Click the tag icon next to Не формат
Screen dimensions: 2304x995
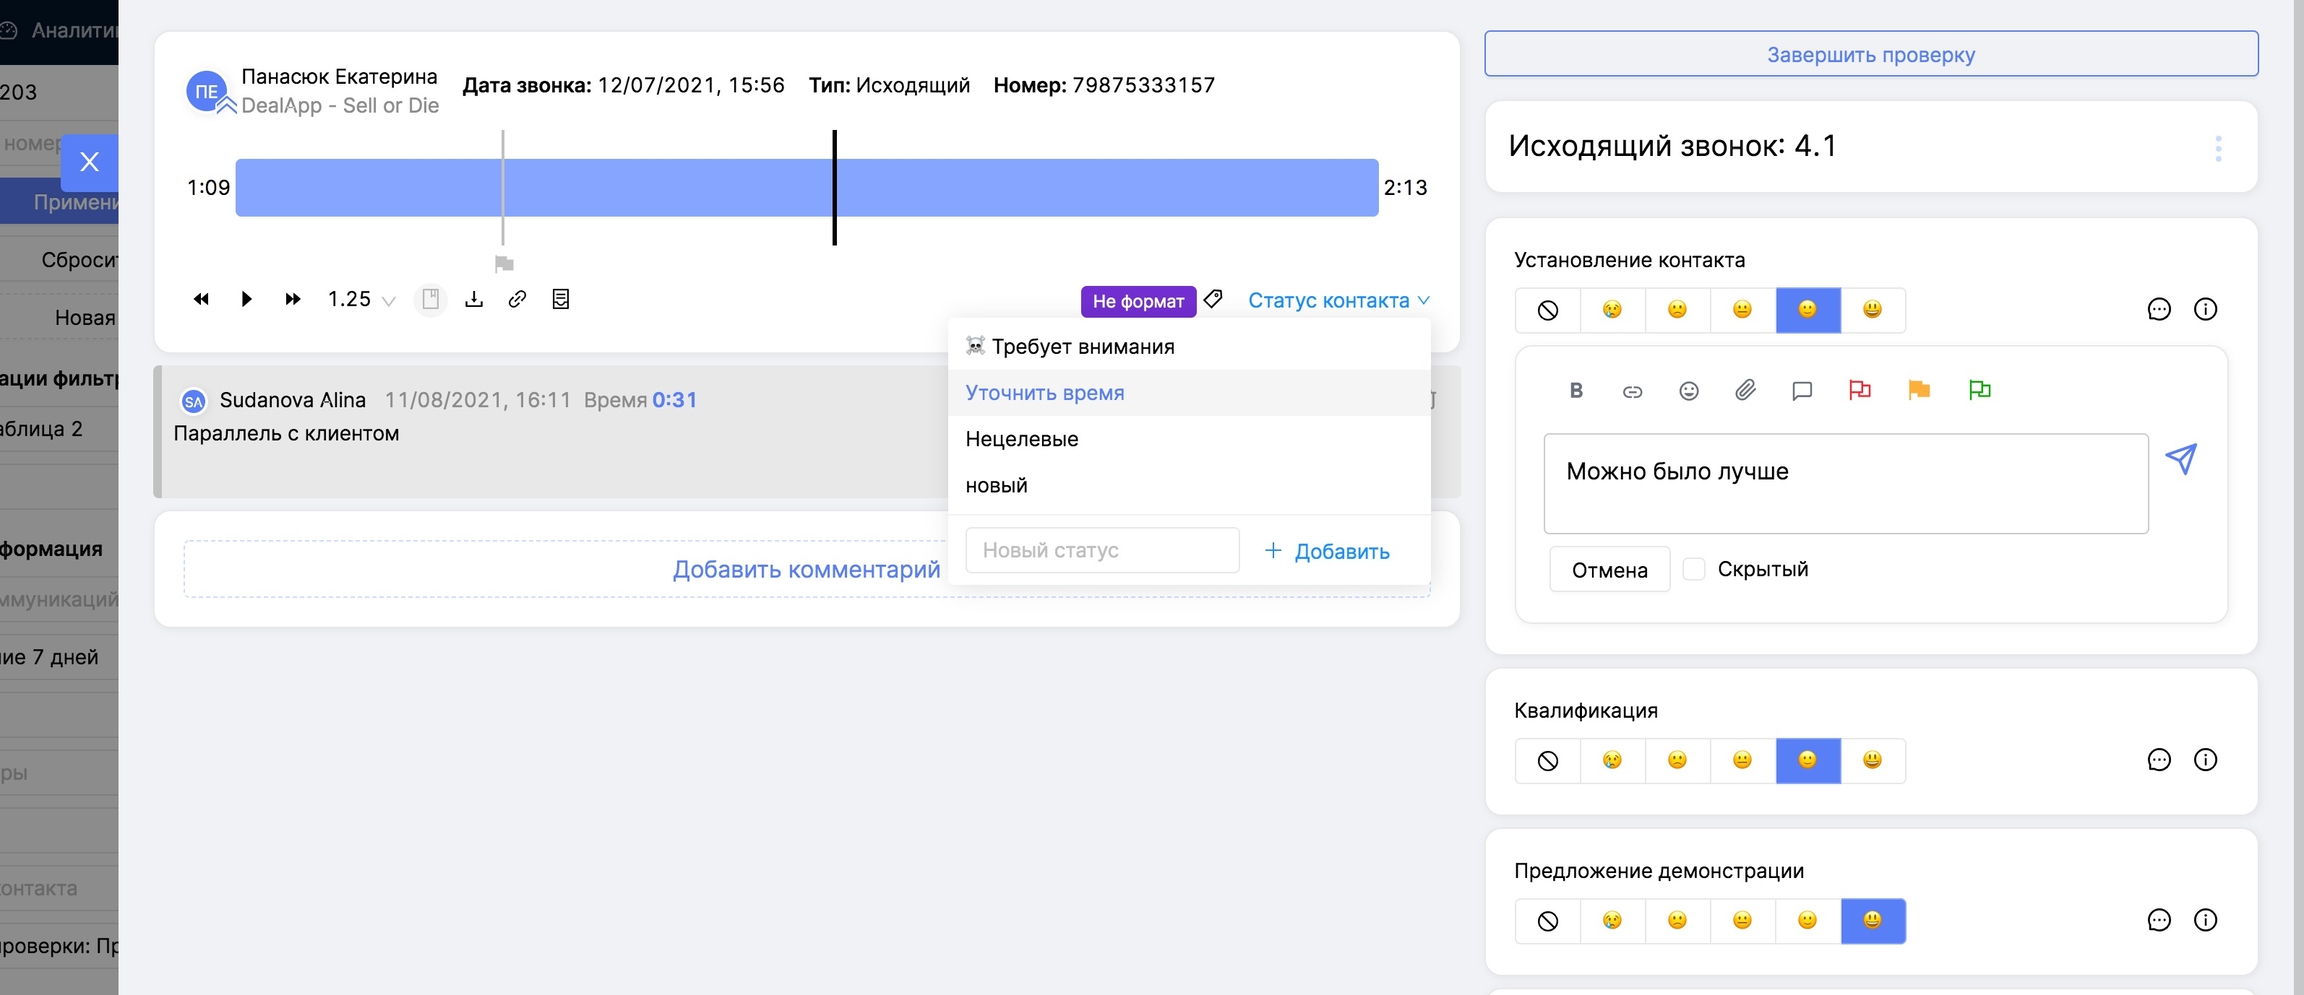(1213, 299)
